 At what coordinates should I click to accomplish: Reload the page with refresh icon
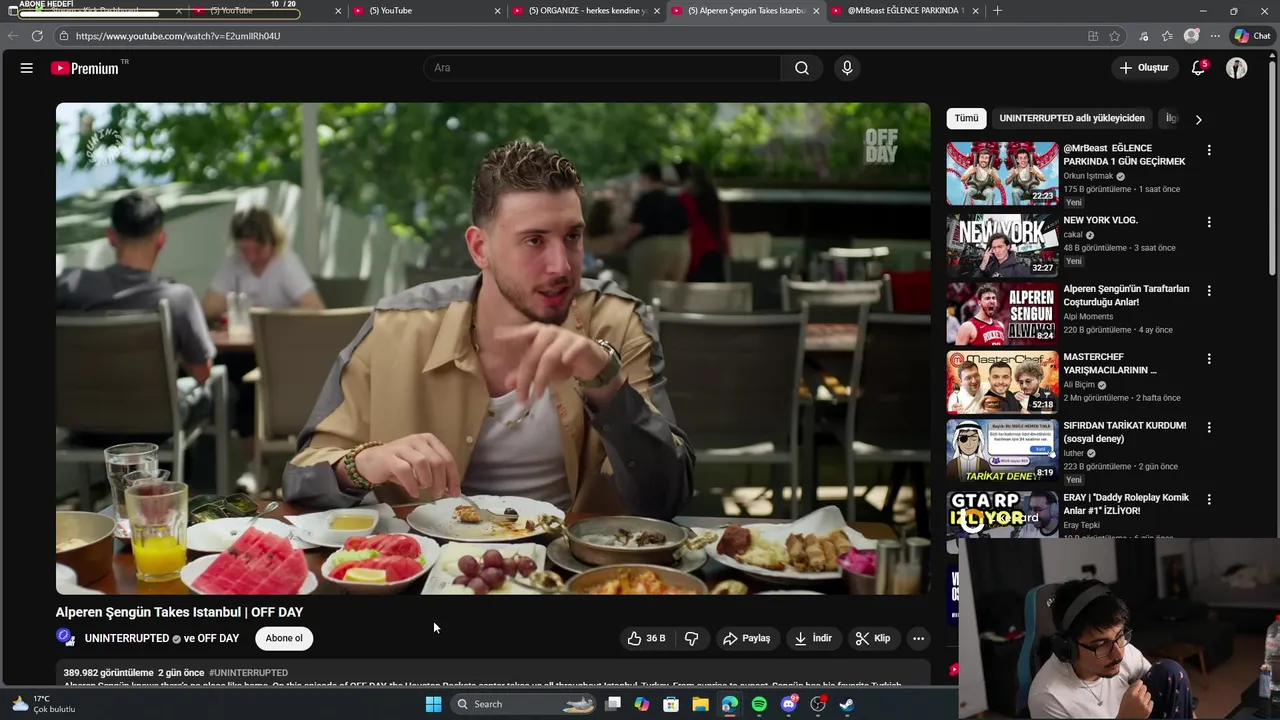pyautogui.click(x=37, y=36)
